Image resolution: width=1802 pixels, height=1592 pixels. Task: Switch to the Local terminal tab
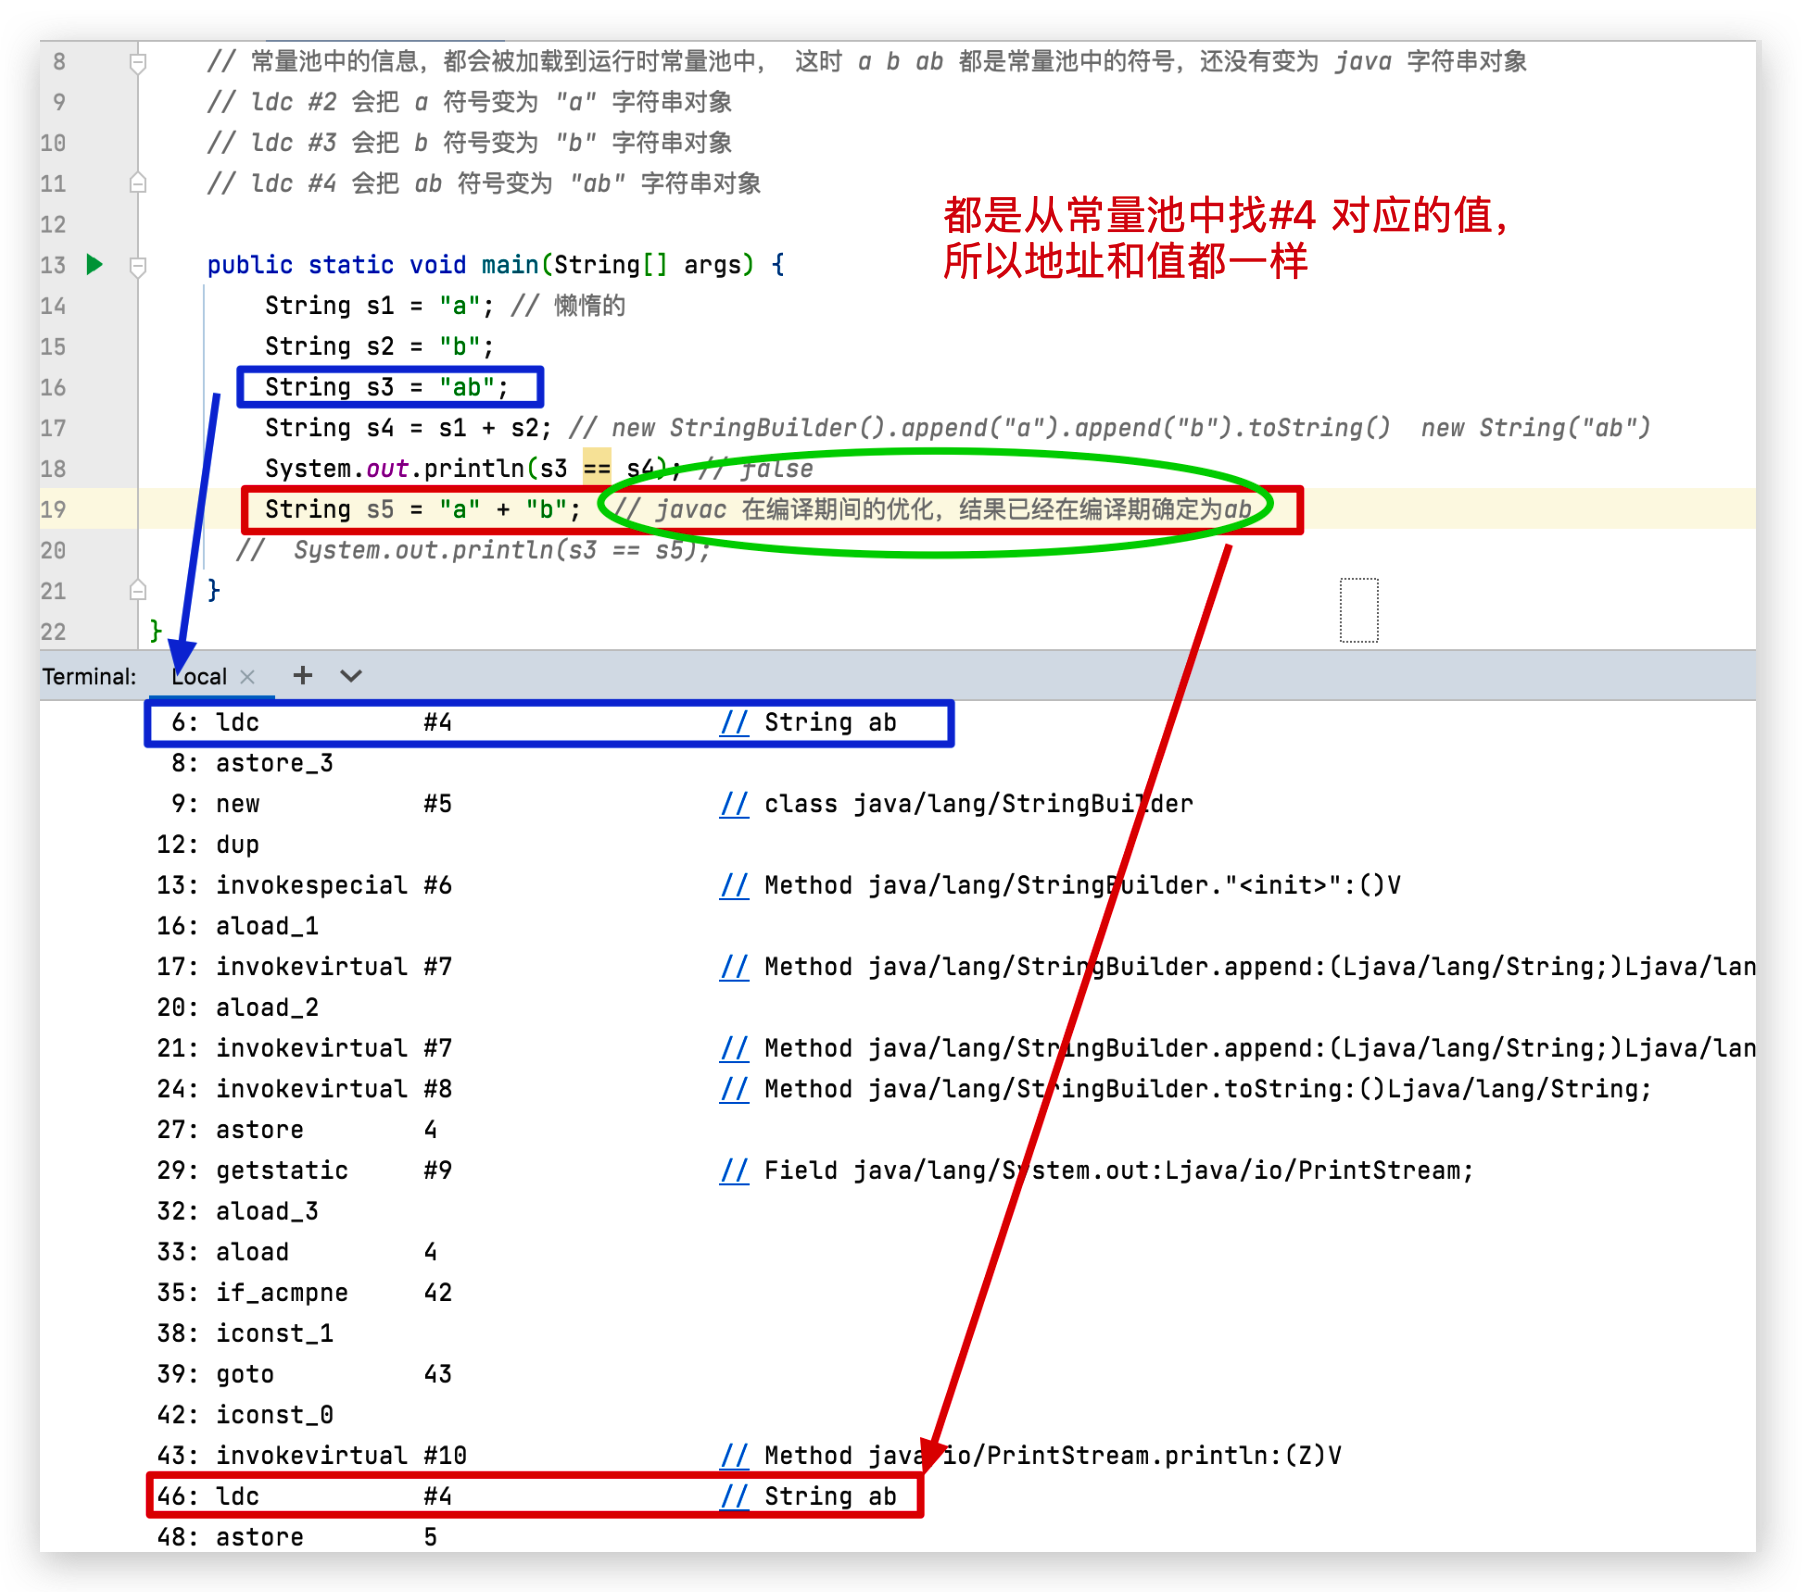point(198,676)
